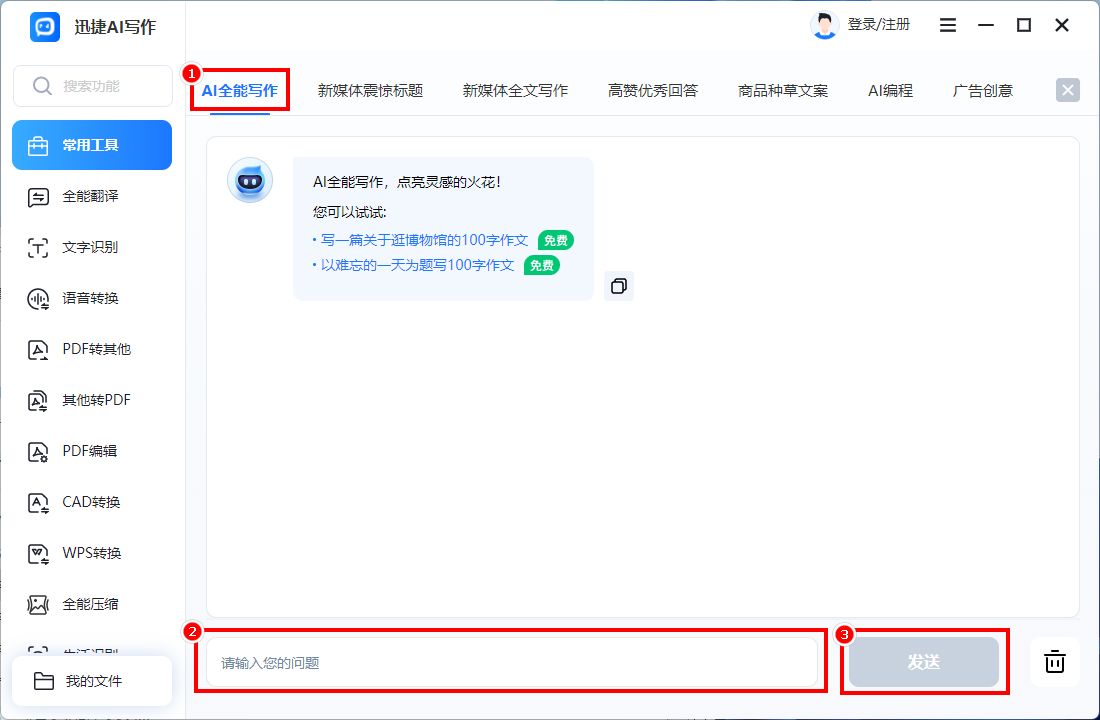Screen dimensions: 1100x720
Task: Minimize the application window
Action: pos(986,25)
